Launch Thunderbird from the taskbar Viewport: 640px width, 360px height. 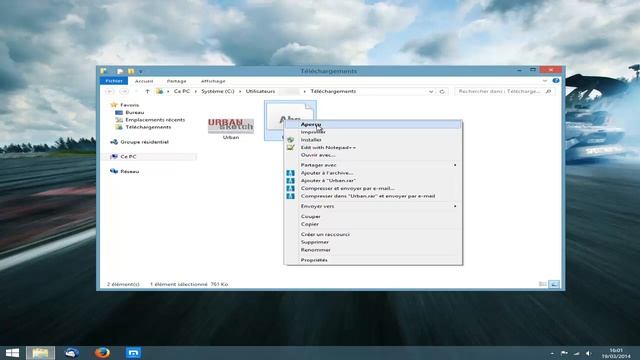click(x=71, y=353)
